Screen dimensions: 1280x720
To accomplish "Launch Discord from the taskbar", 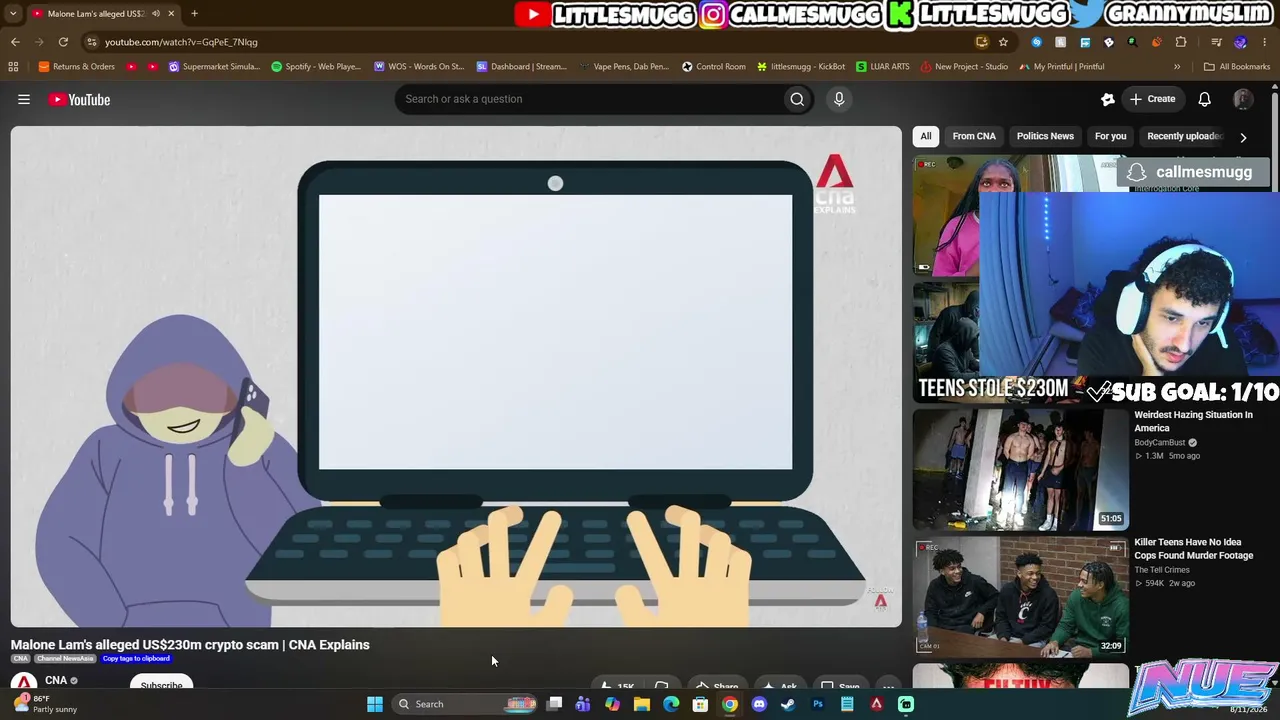I will tap(759, 704).
